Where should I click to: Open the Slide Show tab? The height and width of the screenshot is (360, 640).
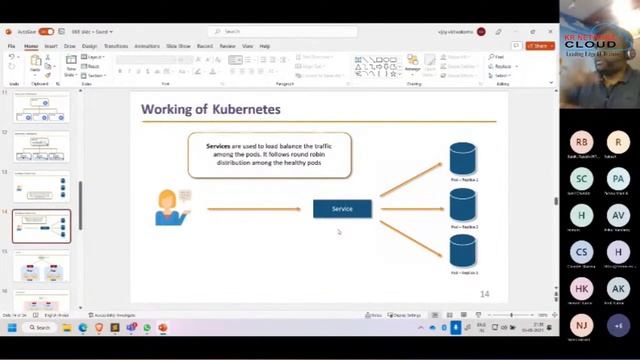[178, 46]
